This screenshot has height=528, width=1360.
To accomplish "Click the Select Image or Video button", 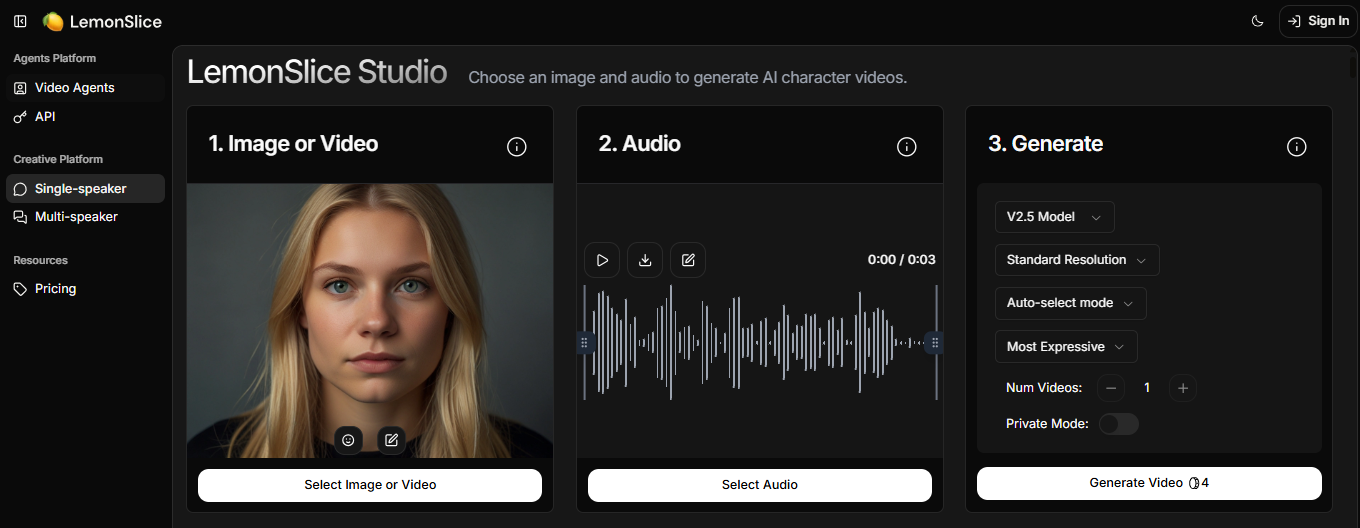I will pos(370,485).
